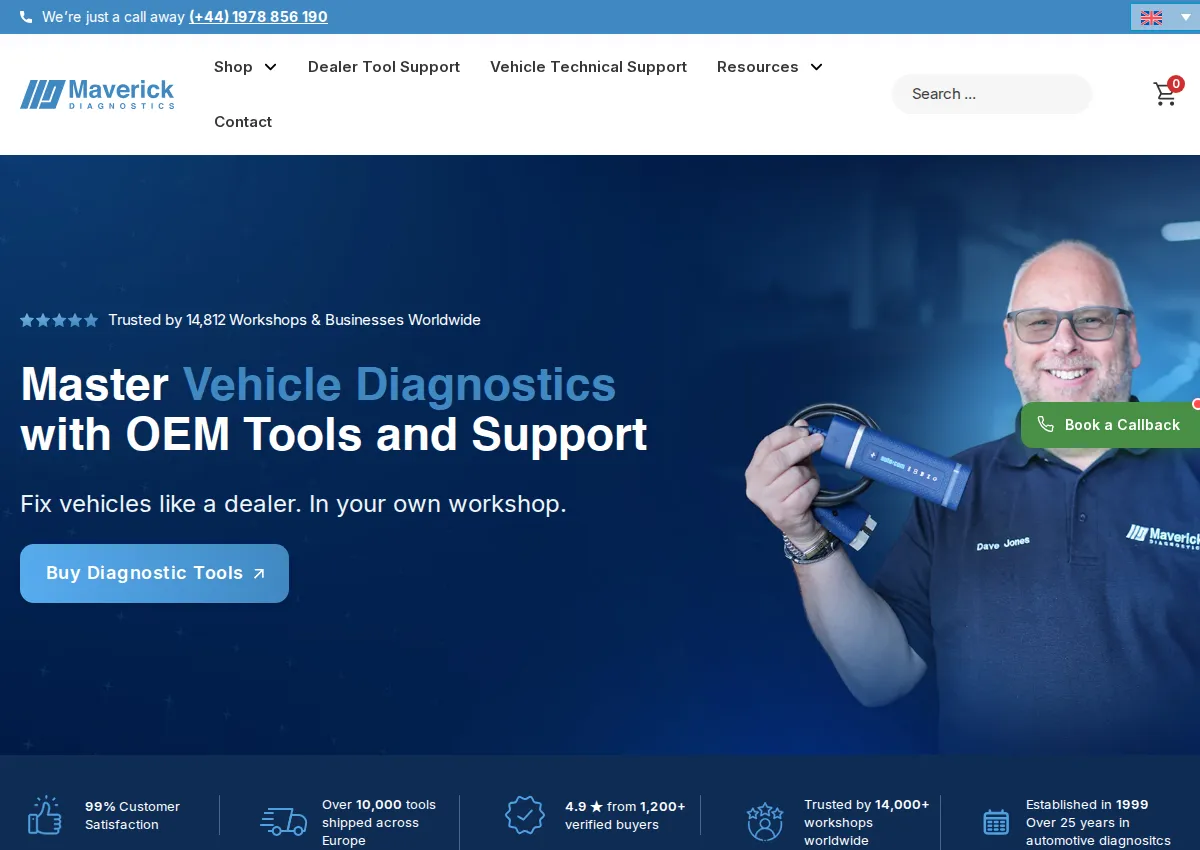Click the phone icon in top bar

pos(26,17)
